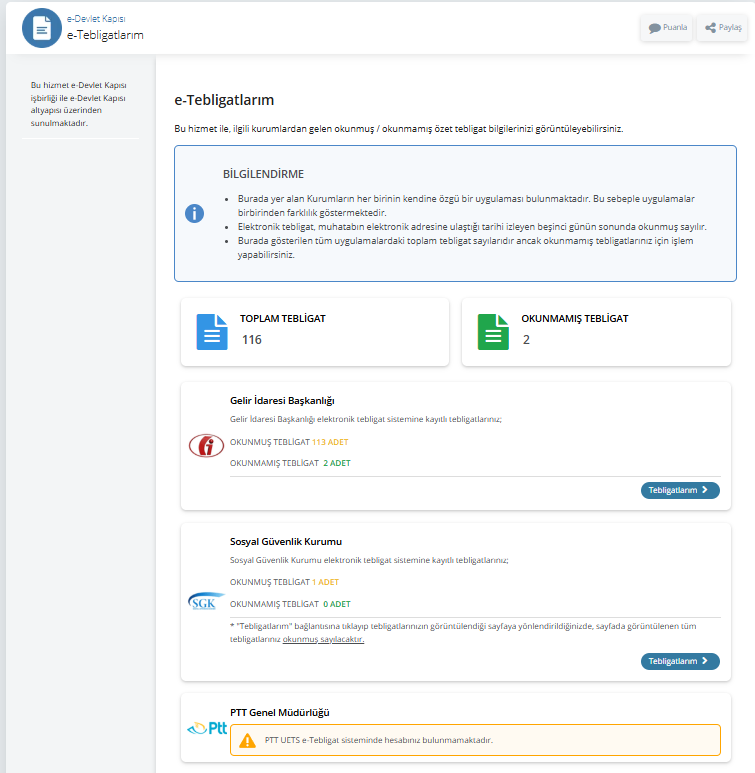This screenshot has height=773, width=755.
Task: Click the BİLGİLENDİRME heading
Action: (263, 174)
